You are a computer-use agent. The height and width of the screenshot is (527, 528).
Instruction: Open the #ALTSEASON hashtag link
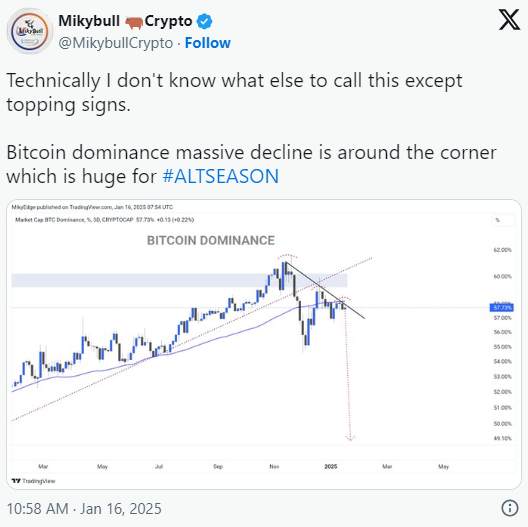(221, 176)
